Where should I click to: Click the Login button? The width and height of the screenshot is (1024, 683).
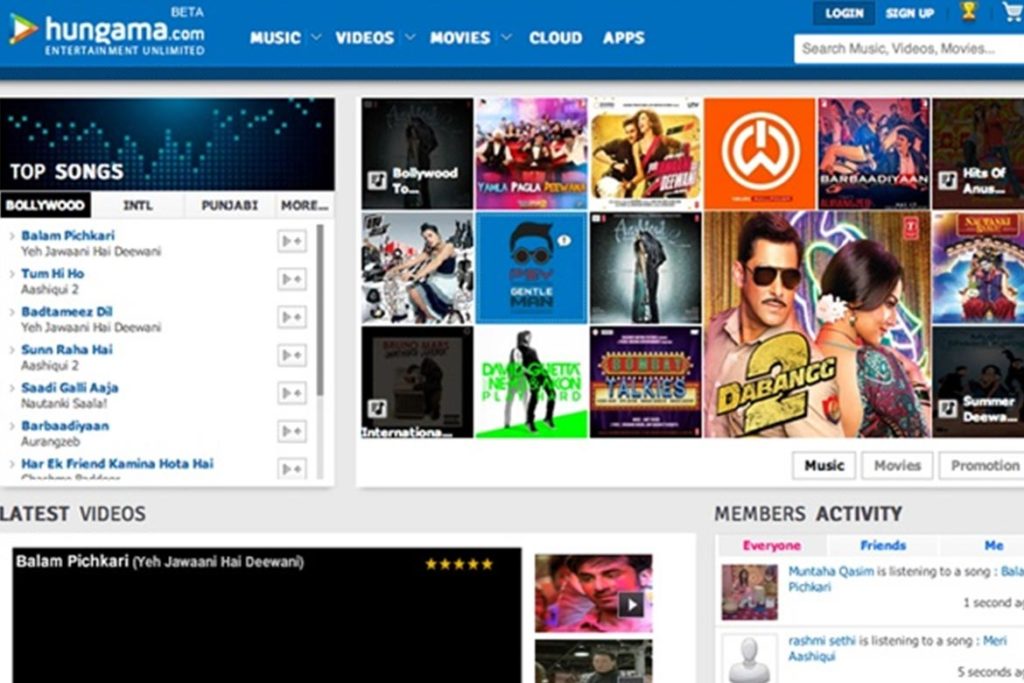pos(844,13)
